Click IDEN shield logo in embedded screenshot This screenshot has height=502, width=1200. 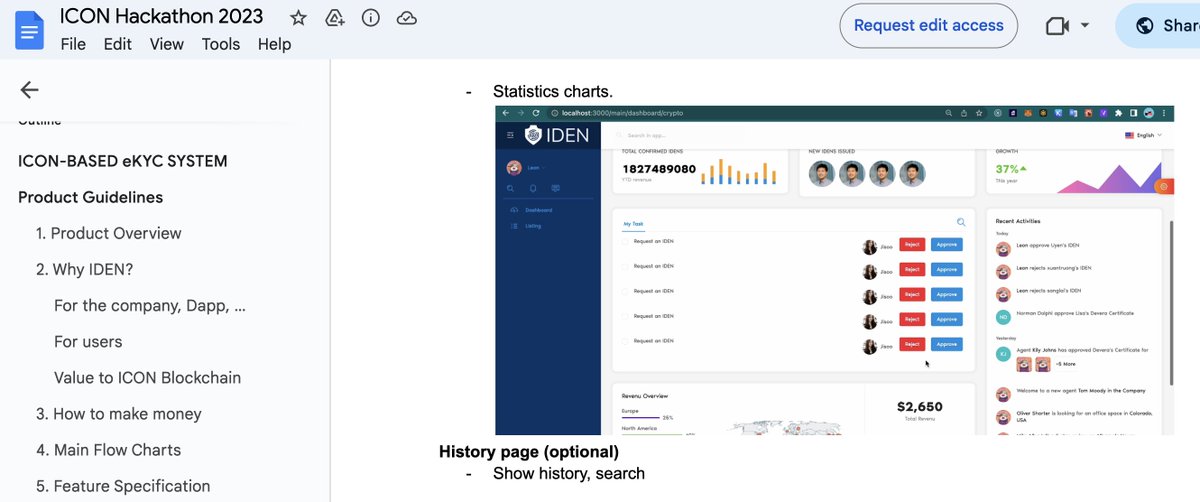click(x=535, y=135)
